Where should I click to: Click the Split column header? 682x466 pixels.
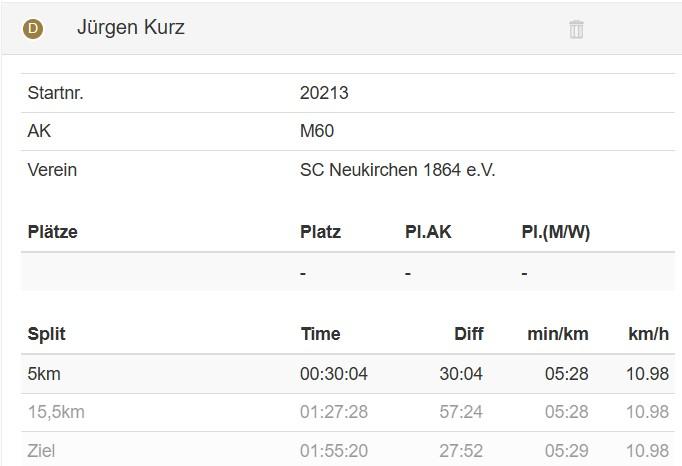47,334
